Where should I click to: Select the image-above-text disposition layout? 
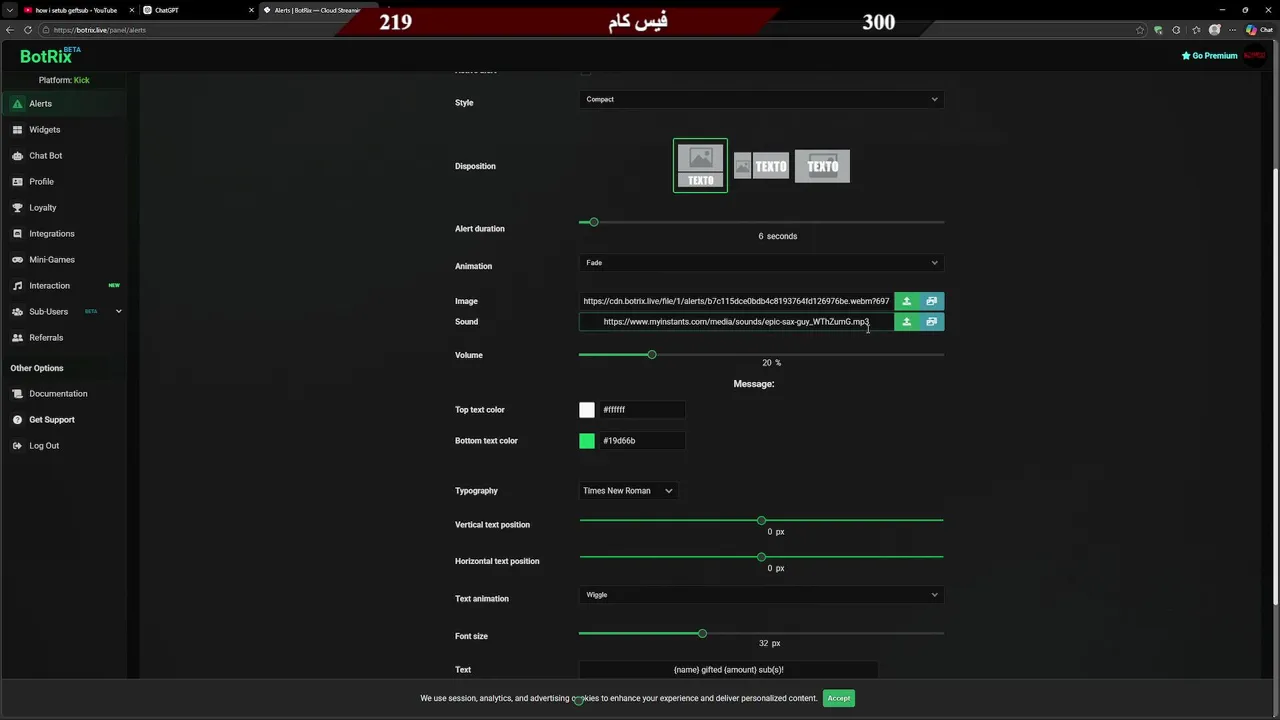coord(700,166)
